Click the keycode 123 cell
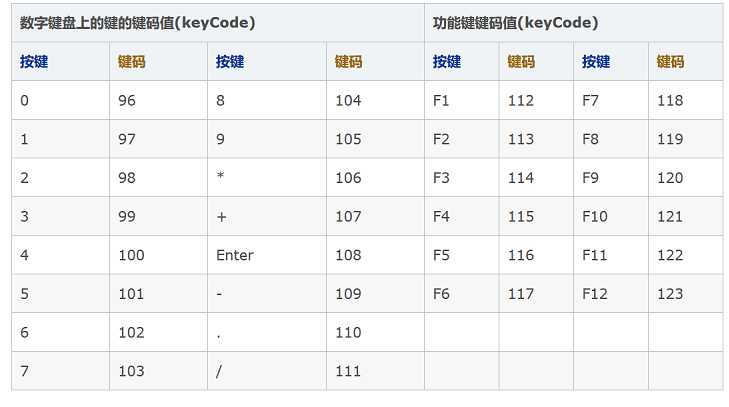 (670, 294)
